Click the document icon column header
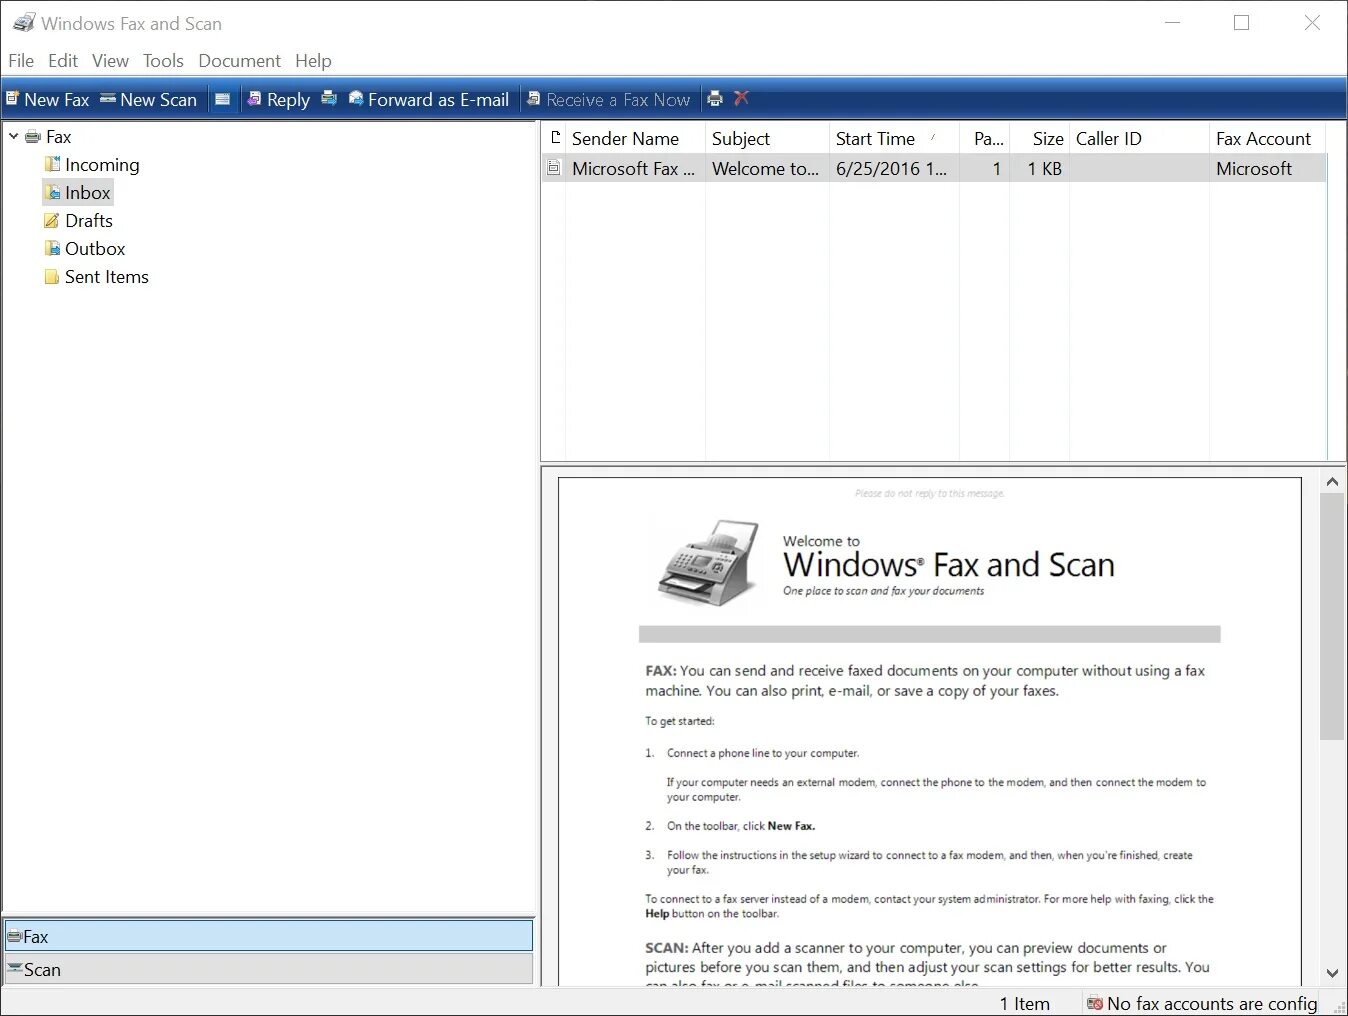The height and width of the screenshot is (1016, 1348). coord(554,138)
